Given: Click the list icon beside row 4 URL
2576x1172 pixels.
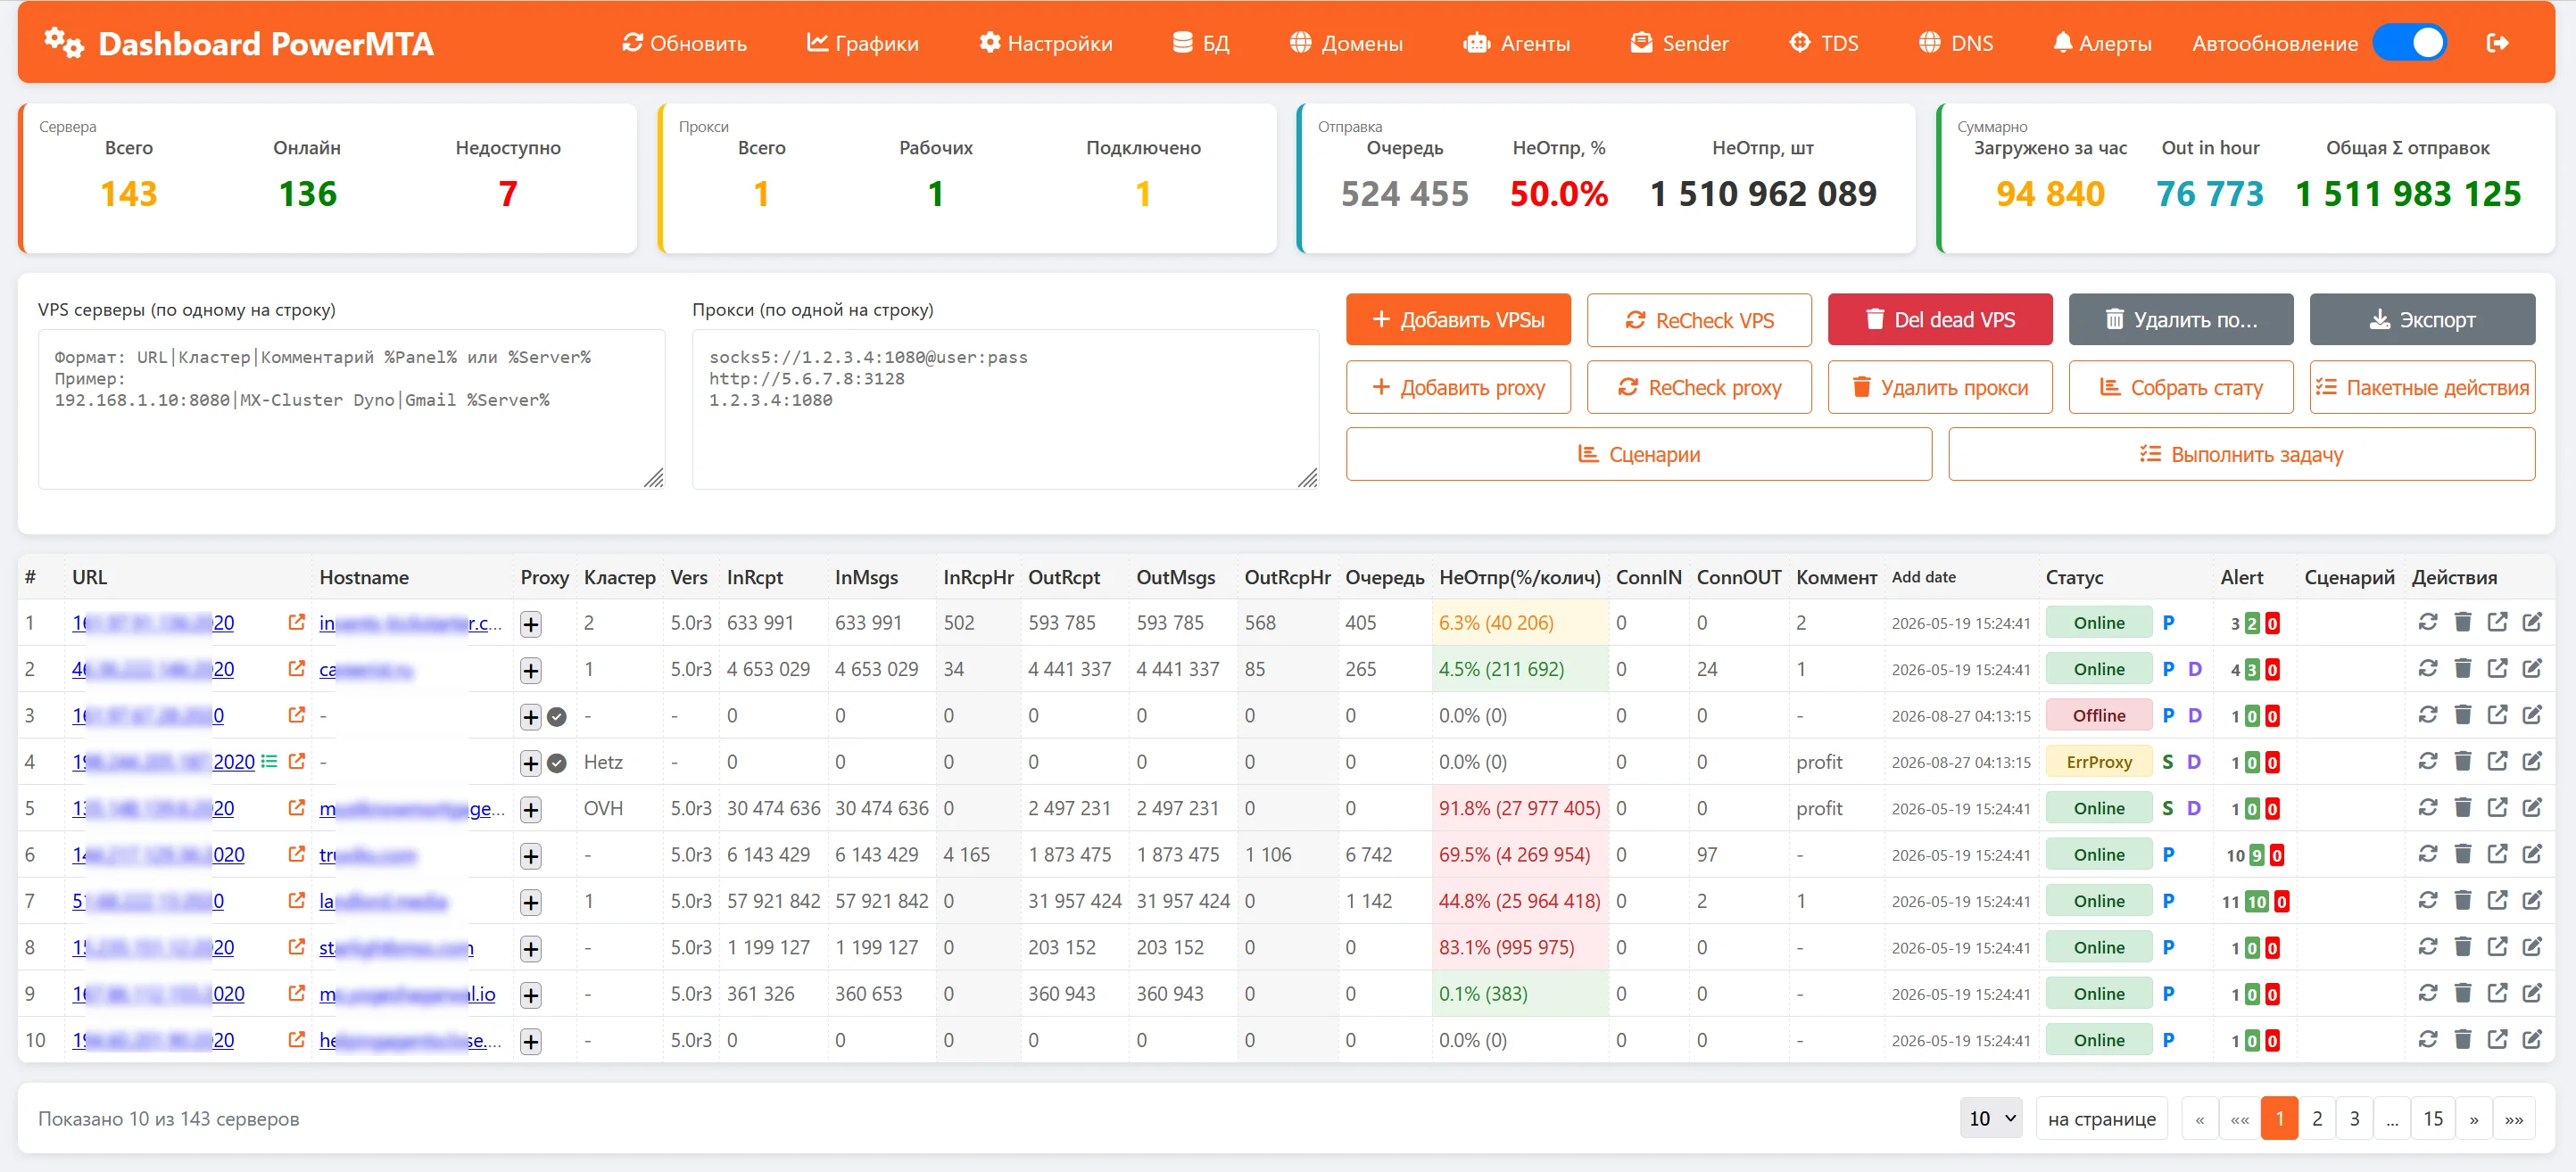Looking at the screenshot, I should (x=269, y=761).
